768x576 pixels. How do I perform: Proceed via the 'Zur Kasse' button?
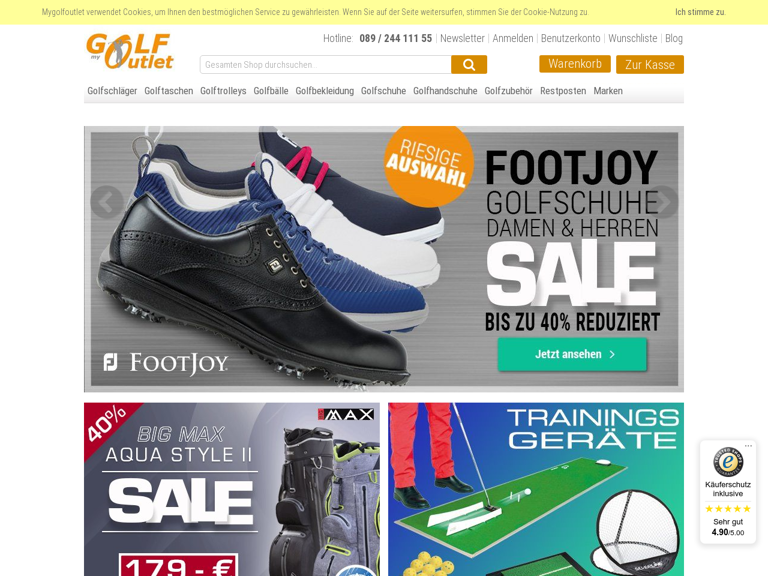[649, 65]
